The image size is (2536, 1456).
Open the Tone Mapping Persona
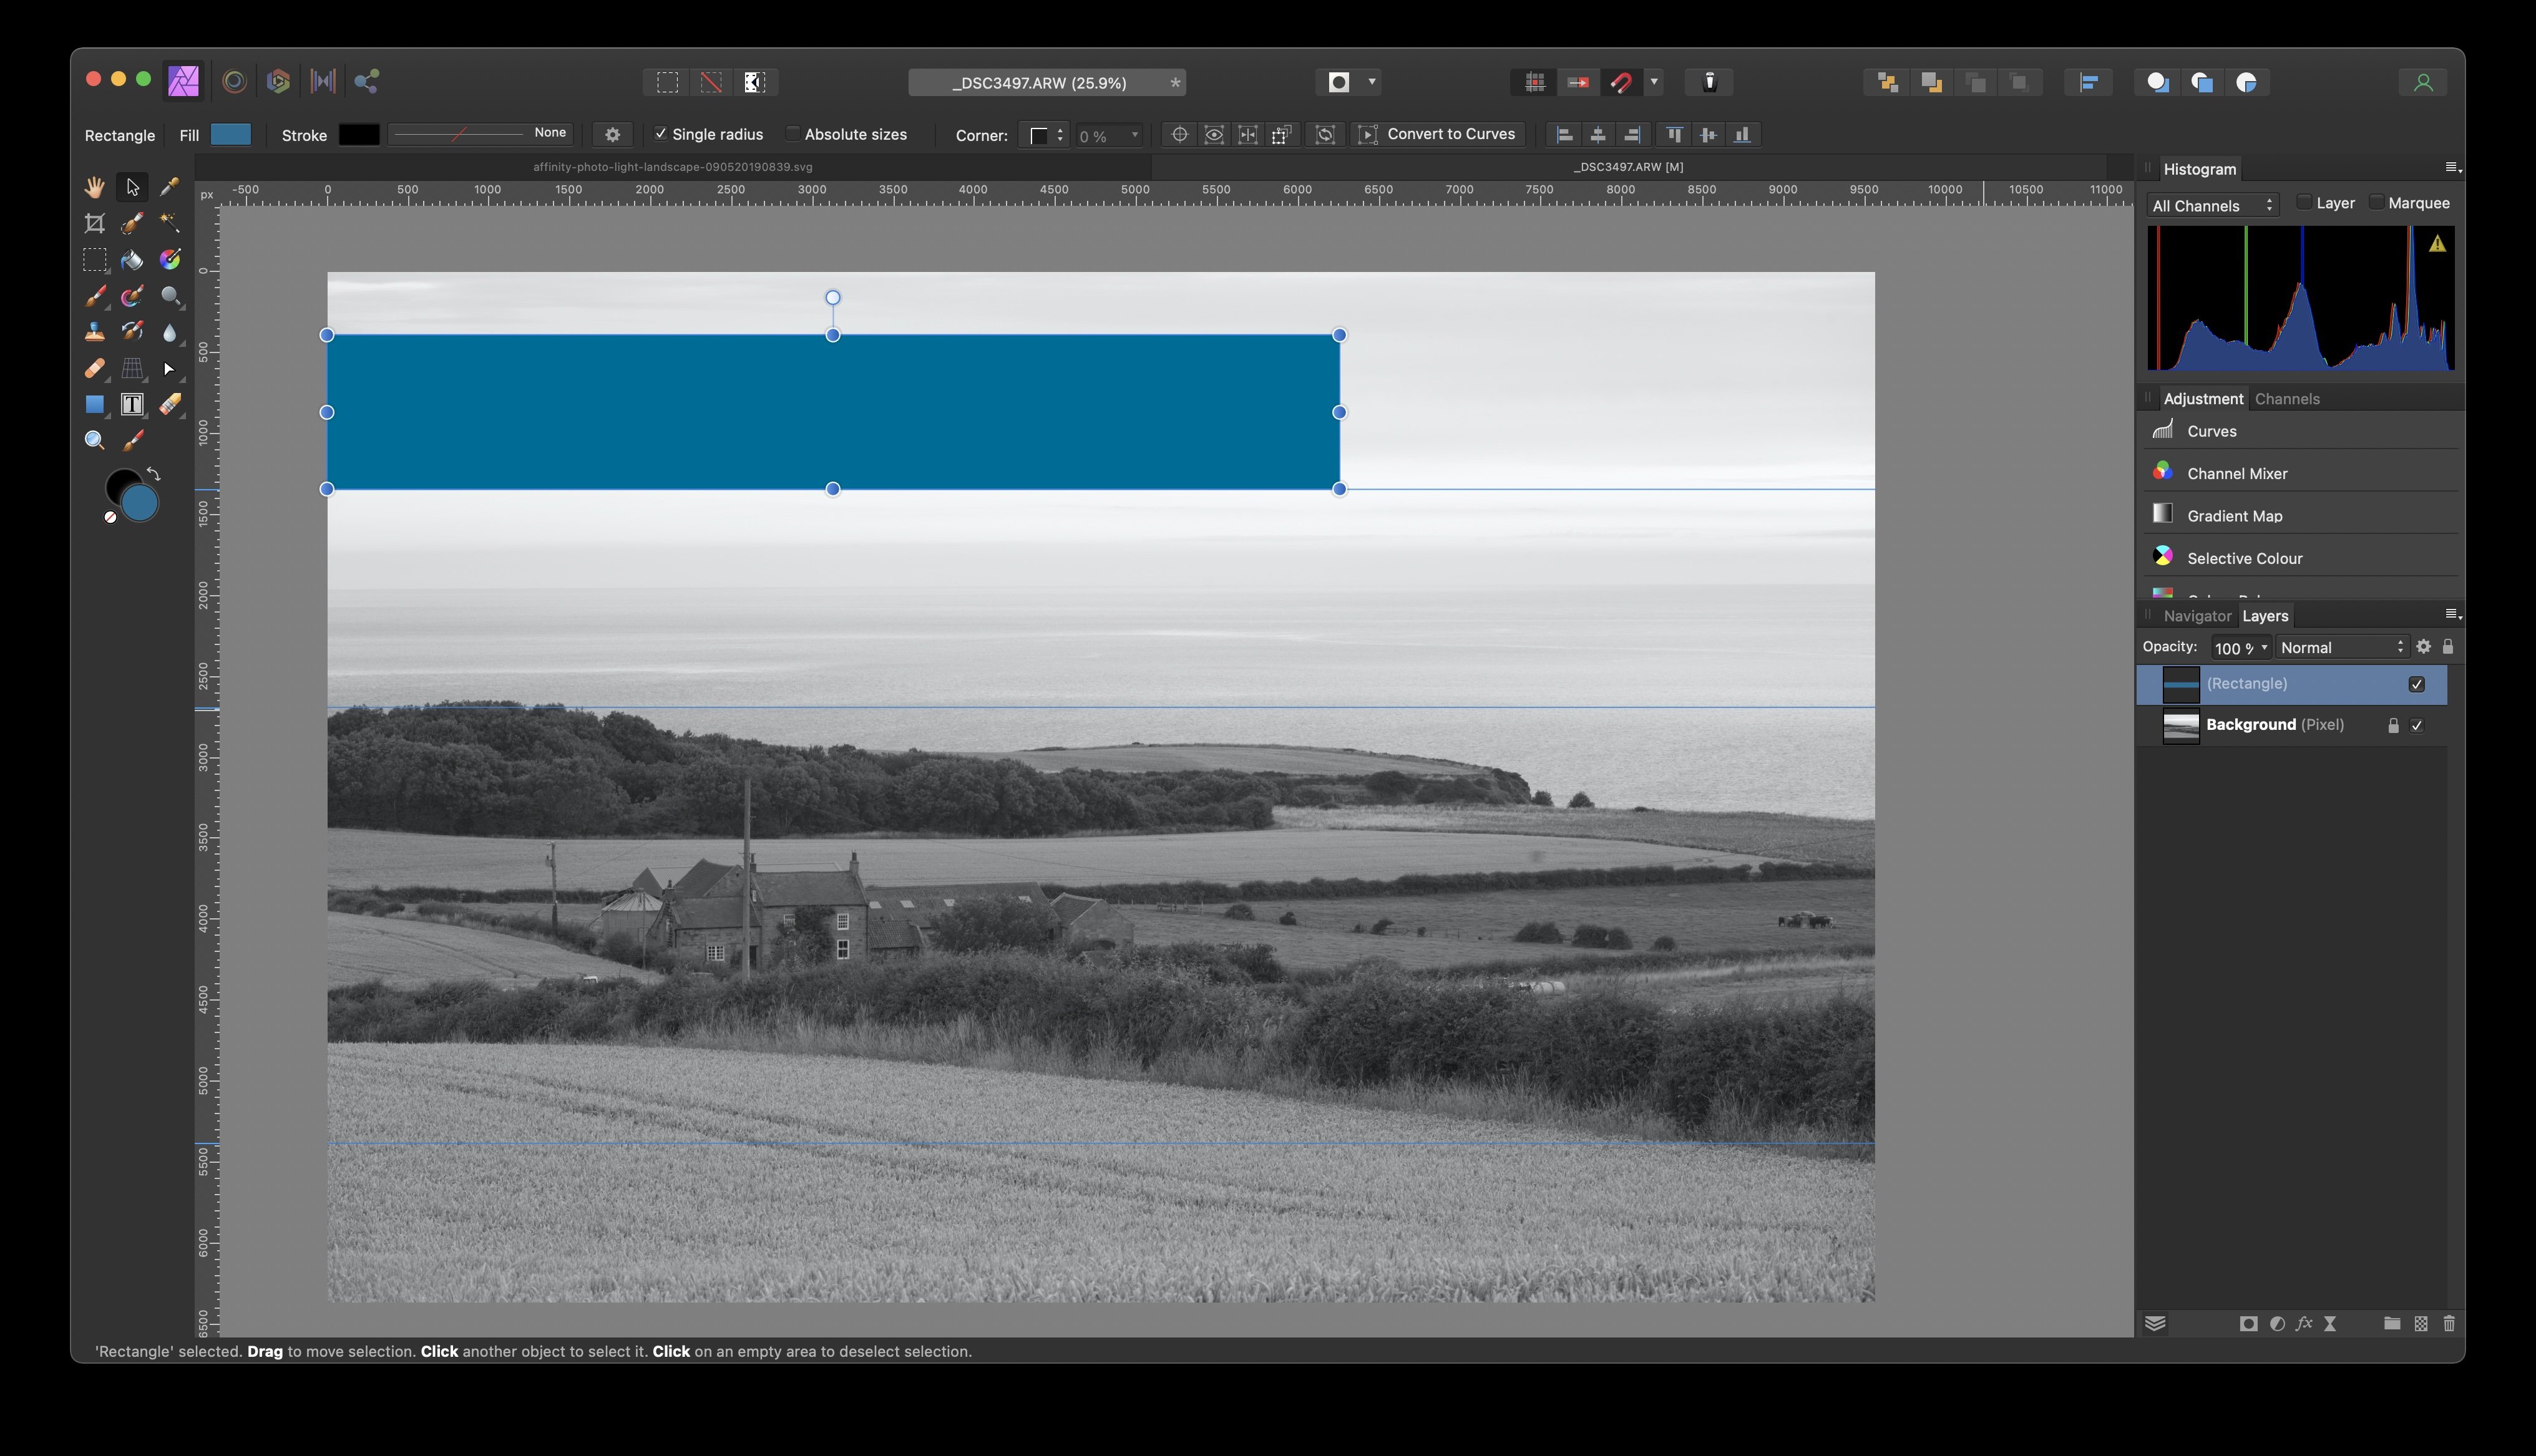[322, 81]
